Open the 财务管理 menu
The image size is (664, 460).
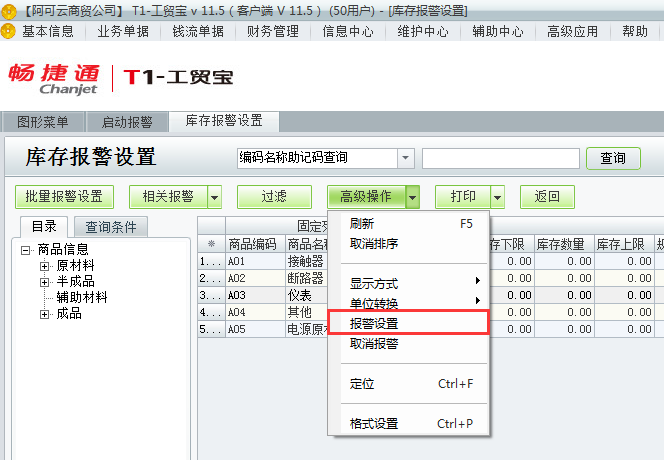click(273, 31)
